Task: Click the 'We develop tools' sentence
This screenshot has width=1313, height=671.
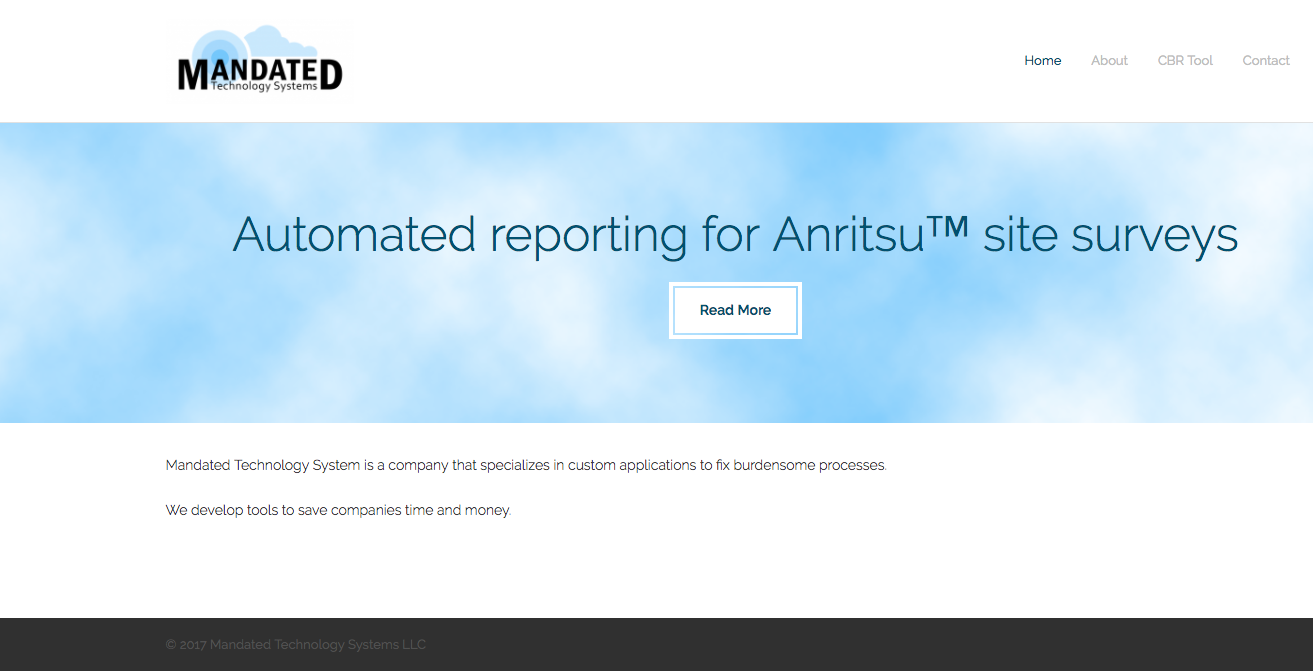Action: click(x=338, y=510)
